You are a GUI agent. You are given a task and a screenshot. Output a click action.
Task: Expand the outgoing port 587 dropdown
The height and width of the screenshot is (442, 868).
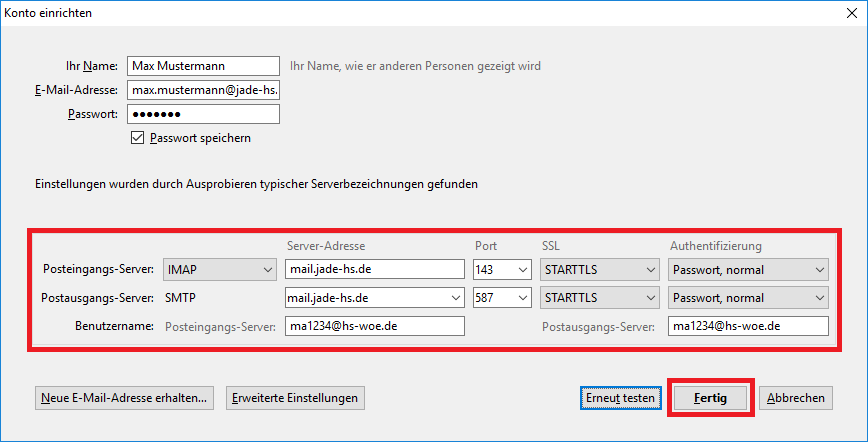(502, 298)
